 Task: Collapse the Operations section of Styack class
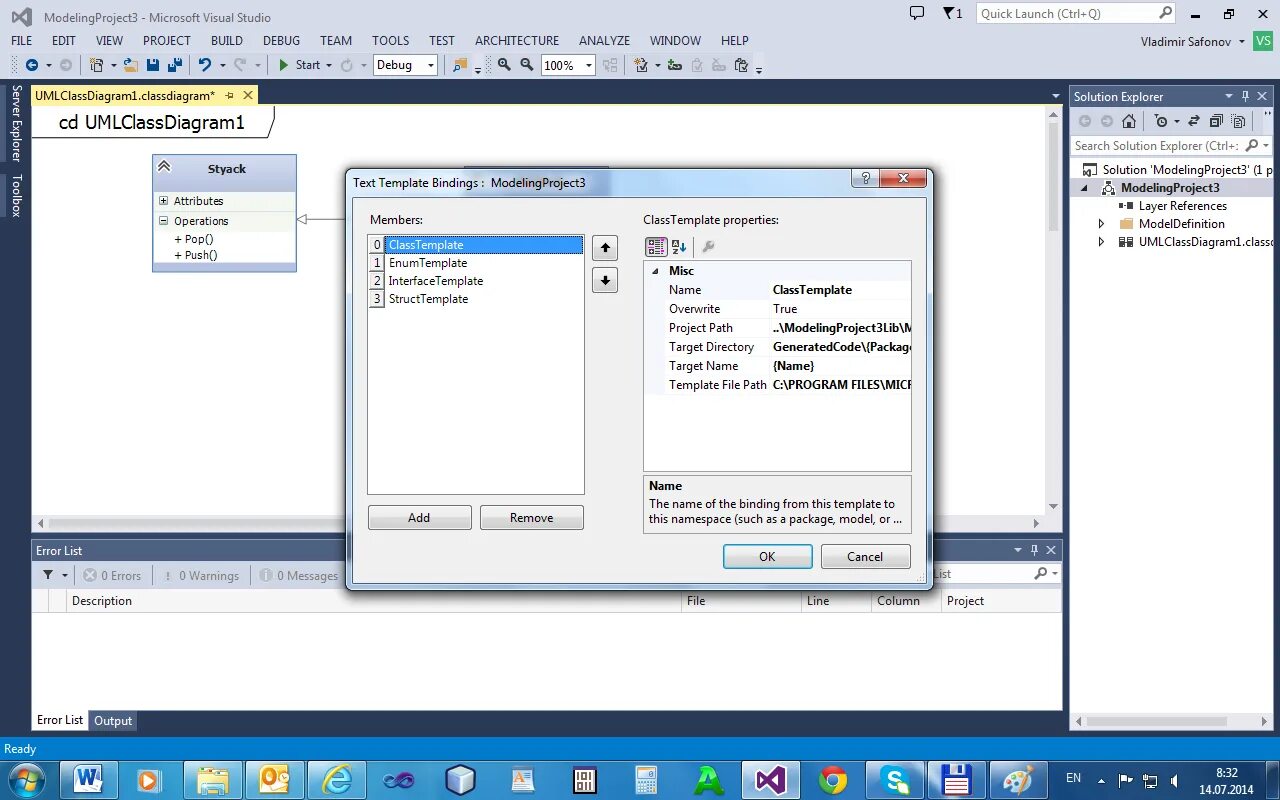coord(163,221)
